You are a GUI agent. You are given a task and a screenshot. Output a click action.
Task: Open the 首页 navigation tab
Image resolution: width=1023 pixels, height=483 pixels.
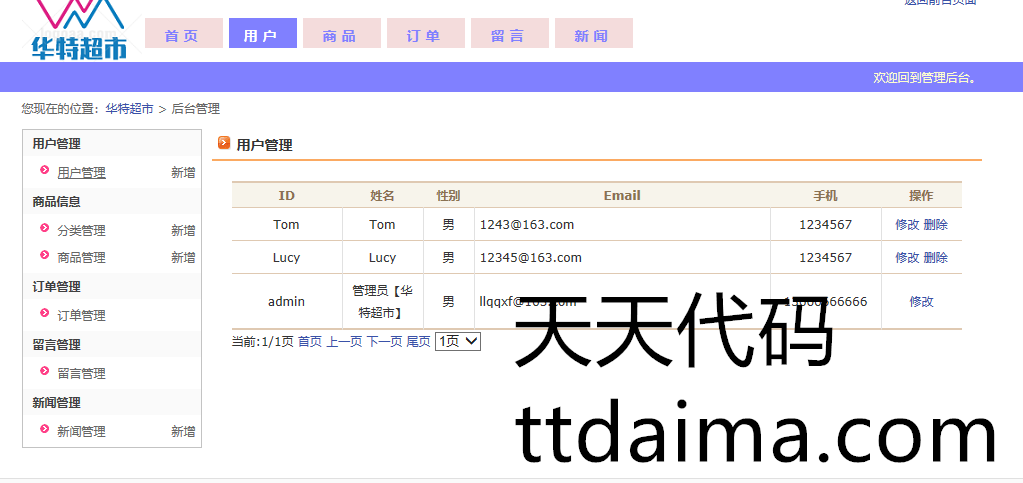pyautogui.click(x=181, y=35)
